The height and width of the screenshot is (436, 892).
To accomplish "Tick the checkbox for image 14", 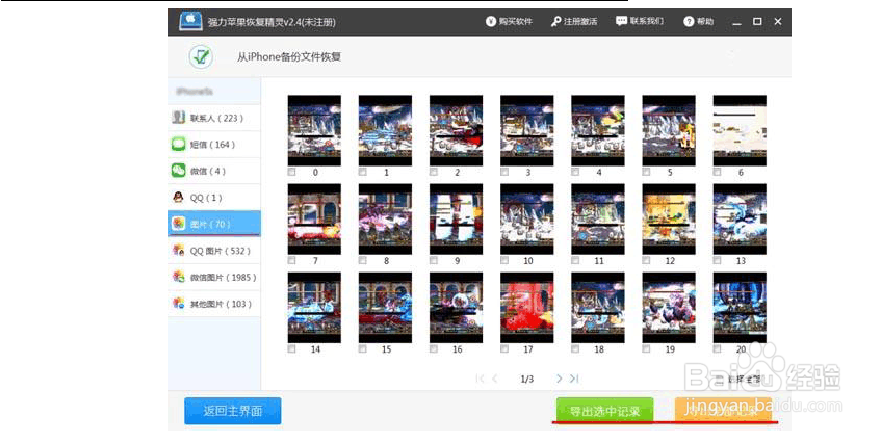I will (291, 349).
